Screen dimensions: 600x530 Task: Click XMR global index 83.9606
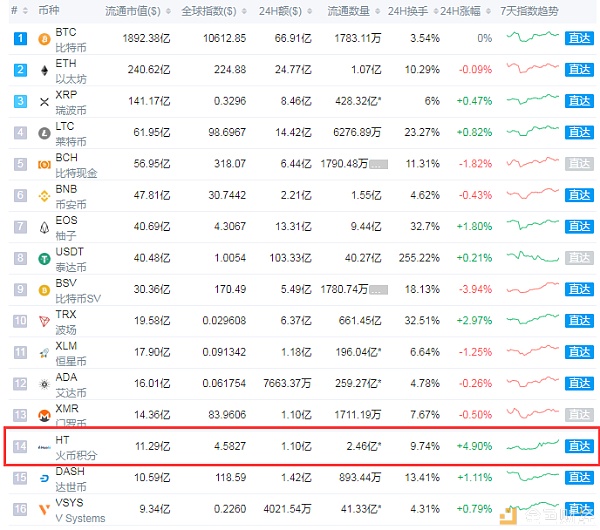coord(227,415)
